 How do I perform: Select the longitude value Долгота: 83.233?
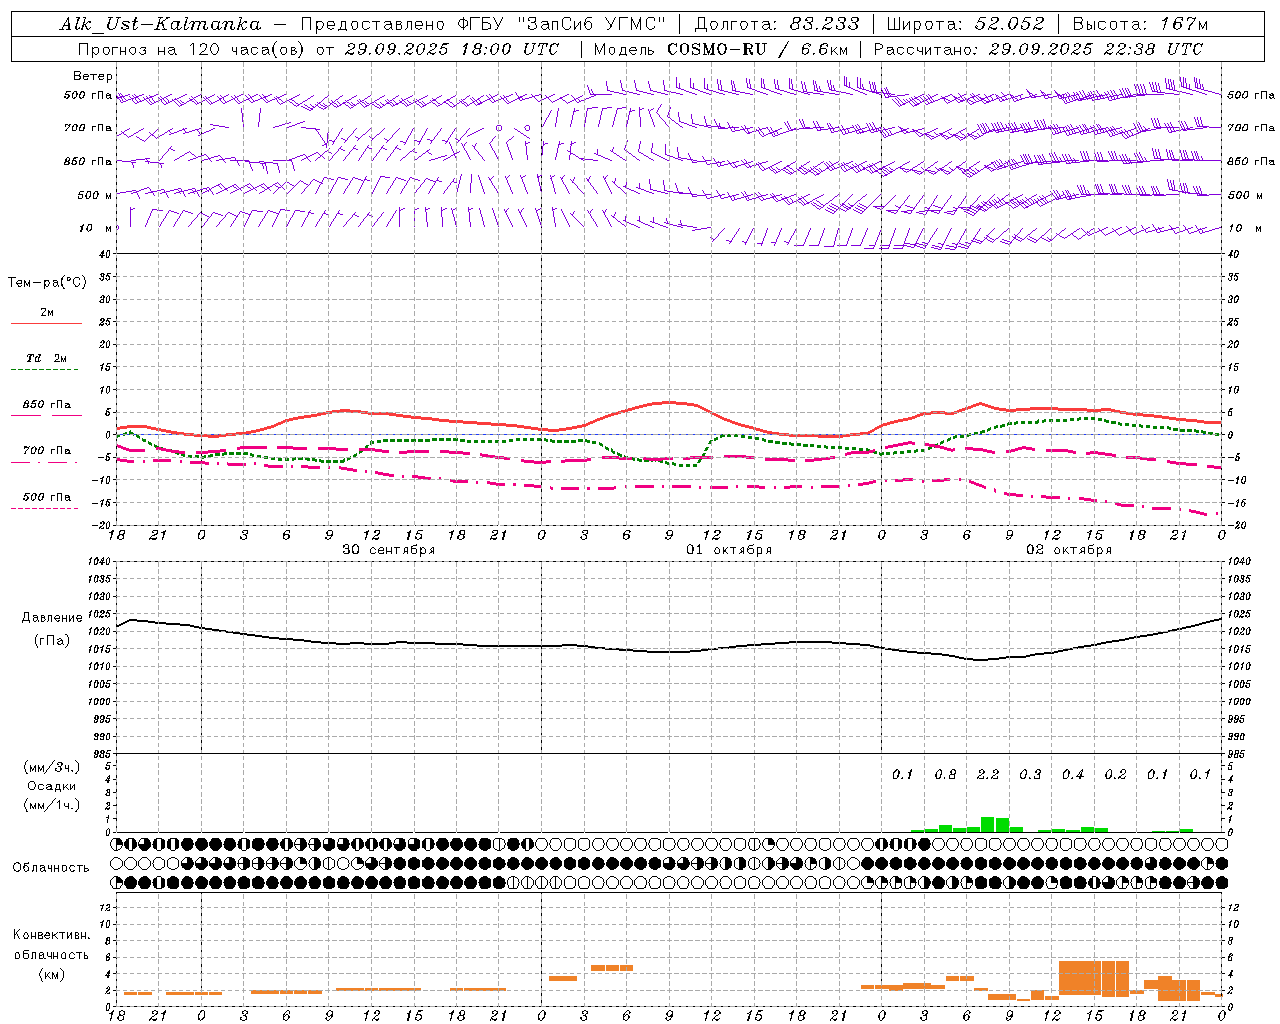(x=776, y=24)
